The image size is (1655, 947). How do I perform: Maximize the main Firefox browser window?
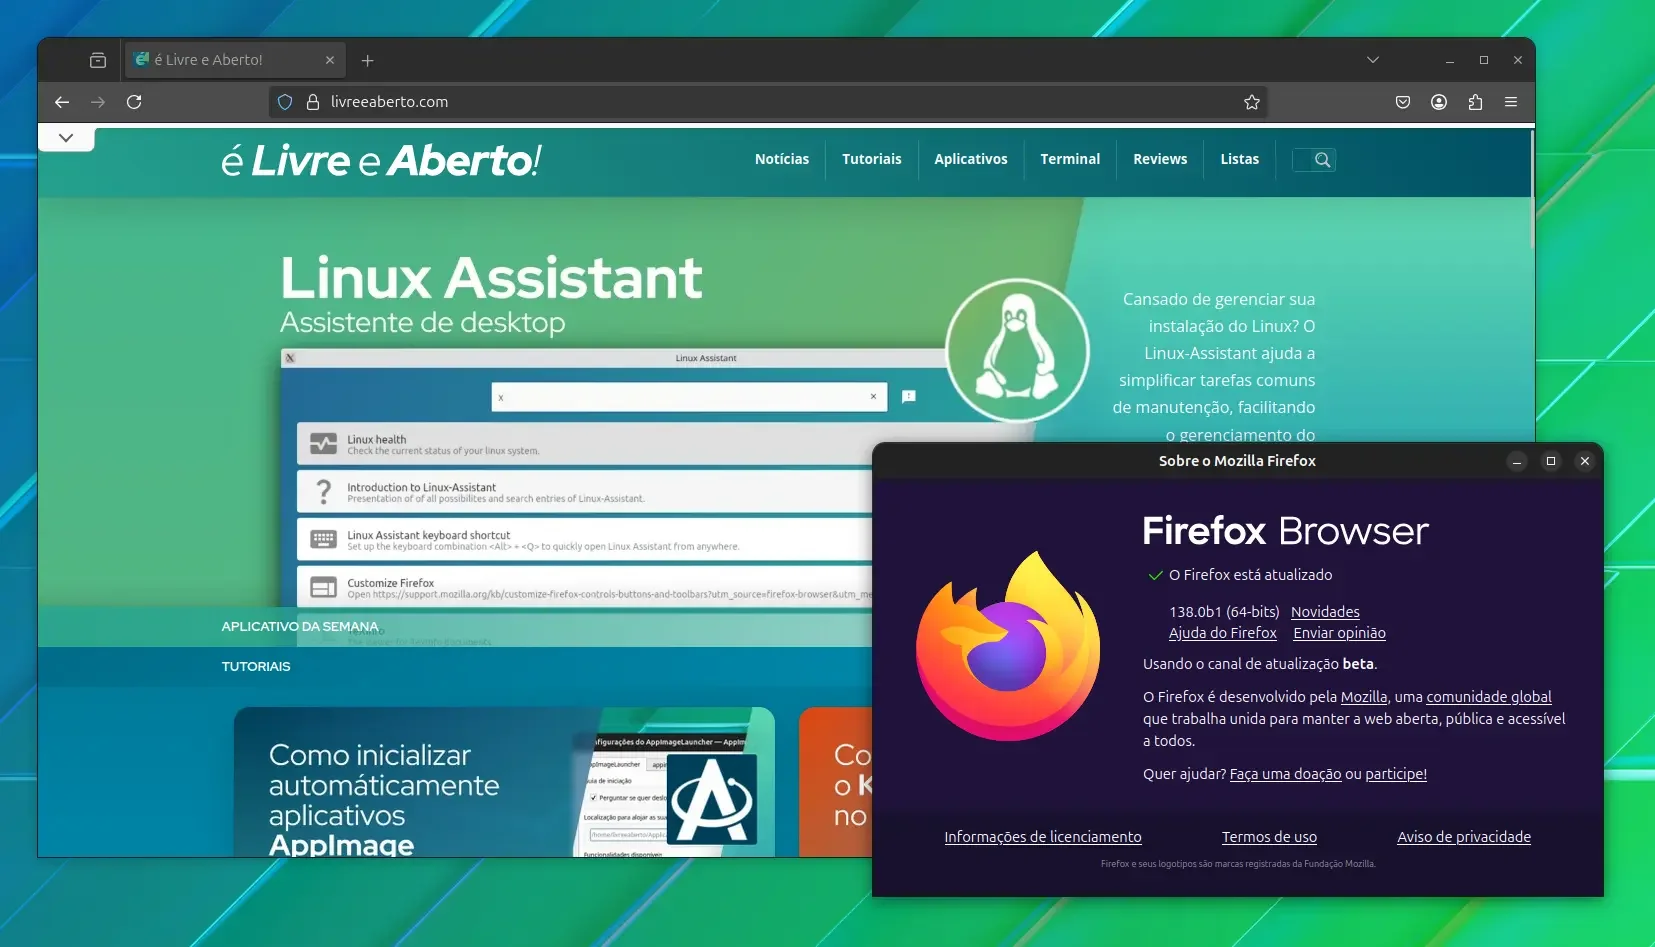click(1484, 60)
